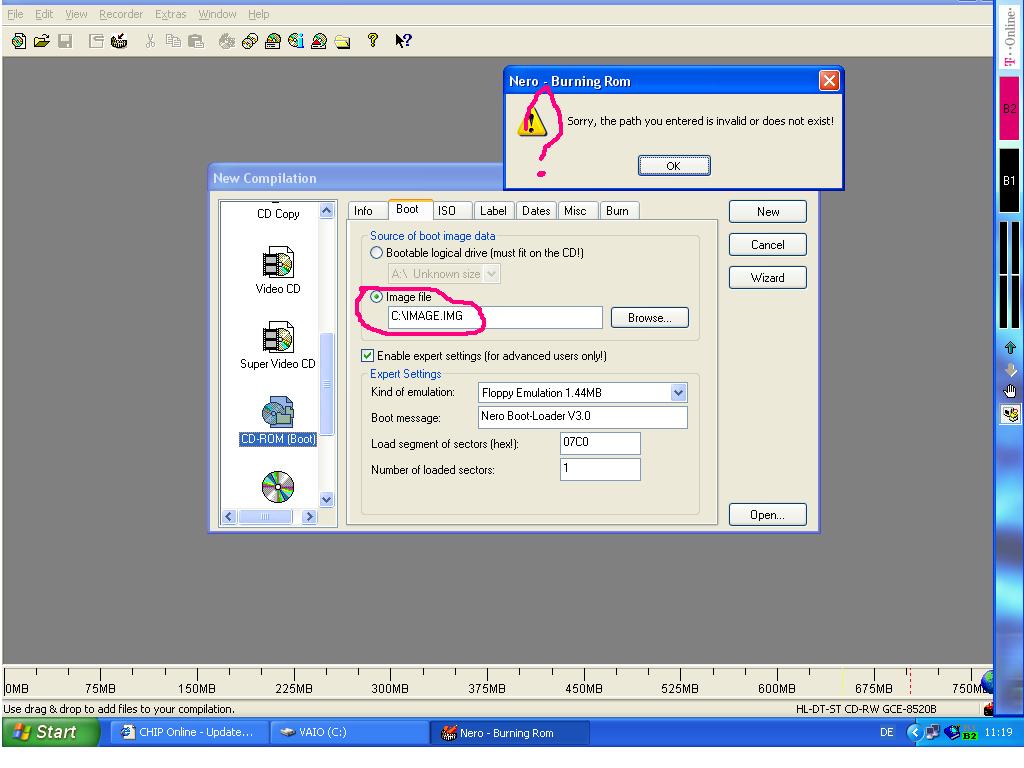This screenshot has height=768, width=1024.
Task: Open the Kind of emulation dropdown
Action: tap(679, 392)
